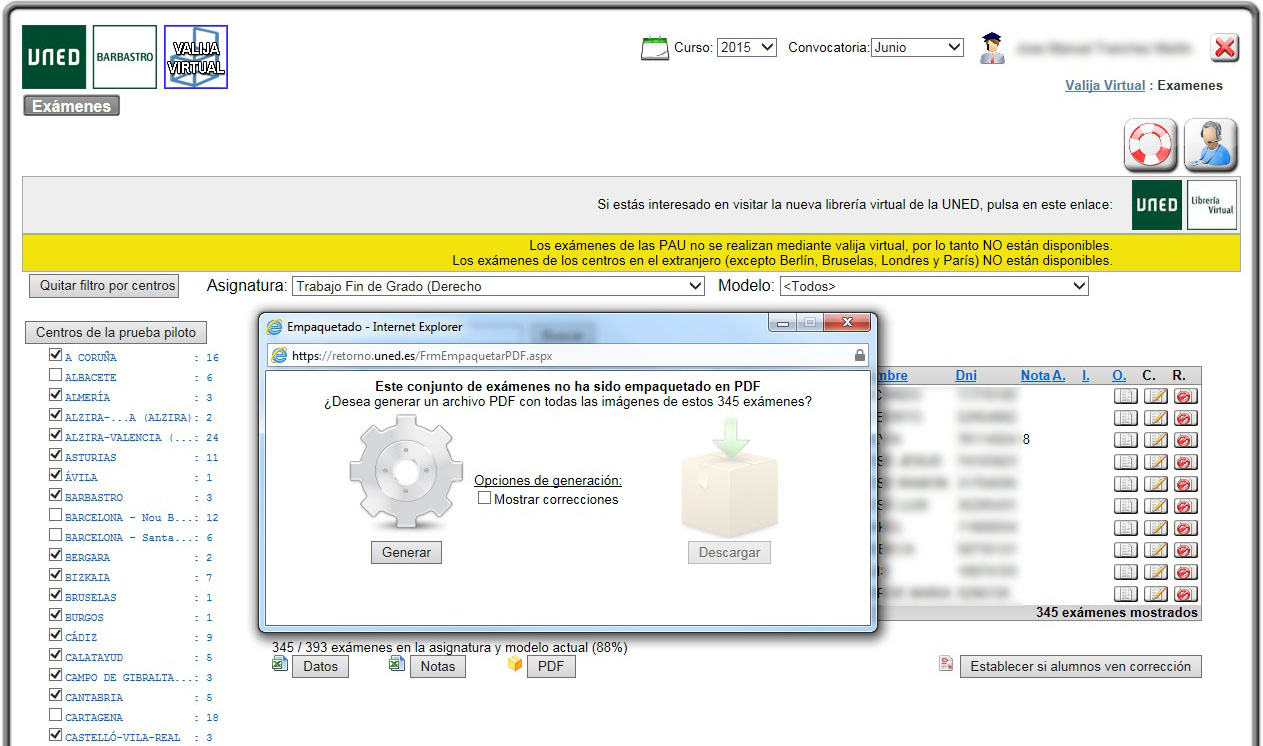Click the graduate user avatar icon
Viewport: 1263px width, 746px height.
992,48
